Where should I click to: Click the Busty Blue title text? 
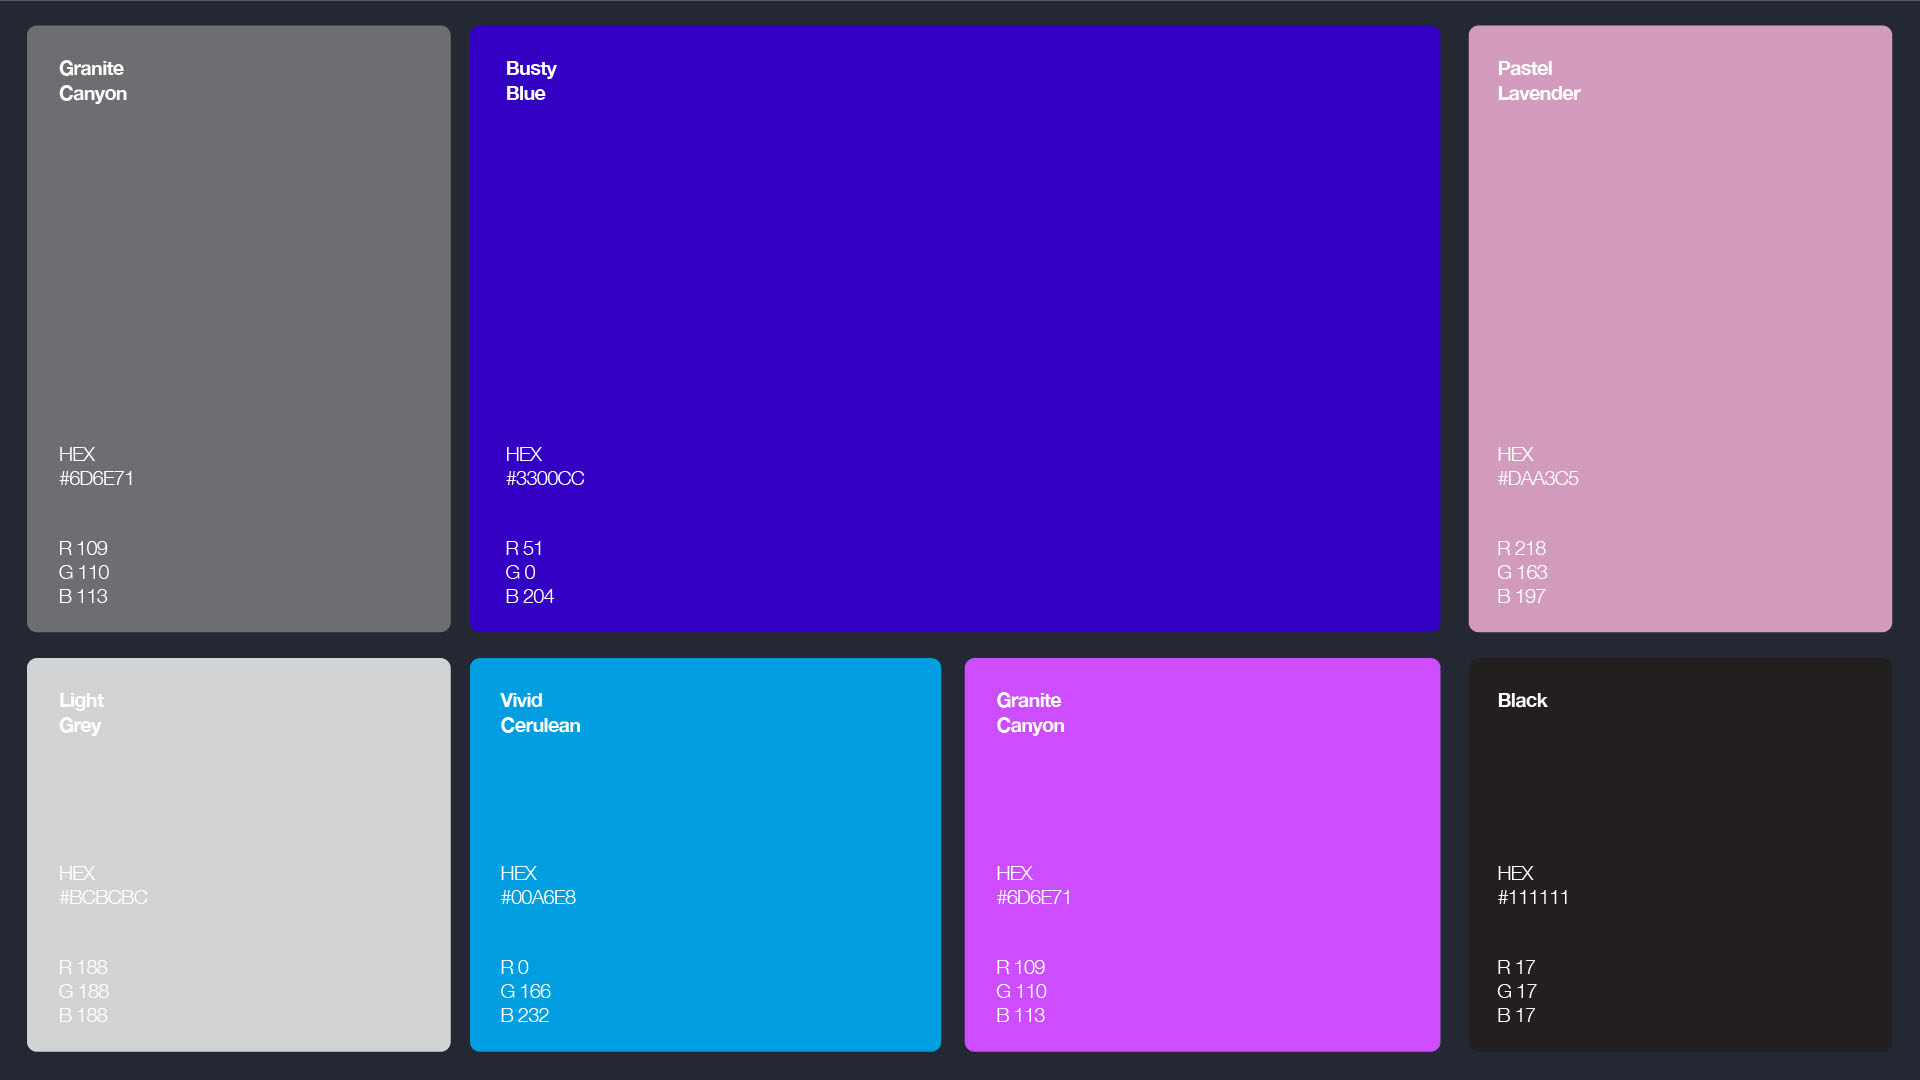[530, 81]
